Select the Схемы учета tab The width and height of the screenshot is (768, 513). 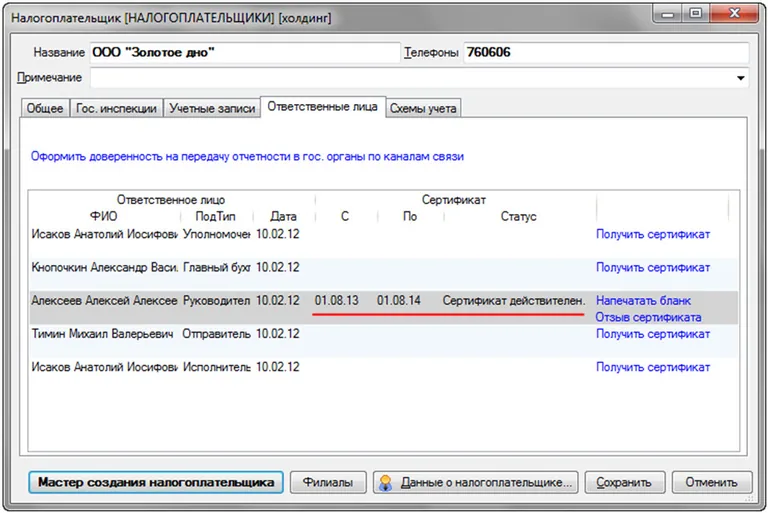pyautogui.click(x=423, y=108)
